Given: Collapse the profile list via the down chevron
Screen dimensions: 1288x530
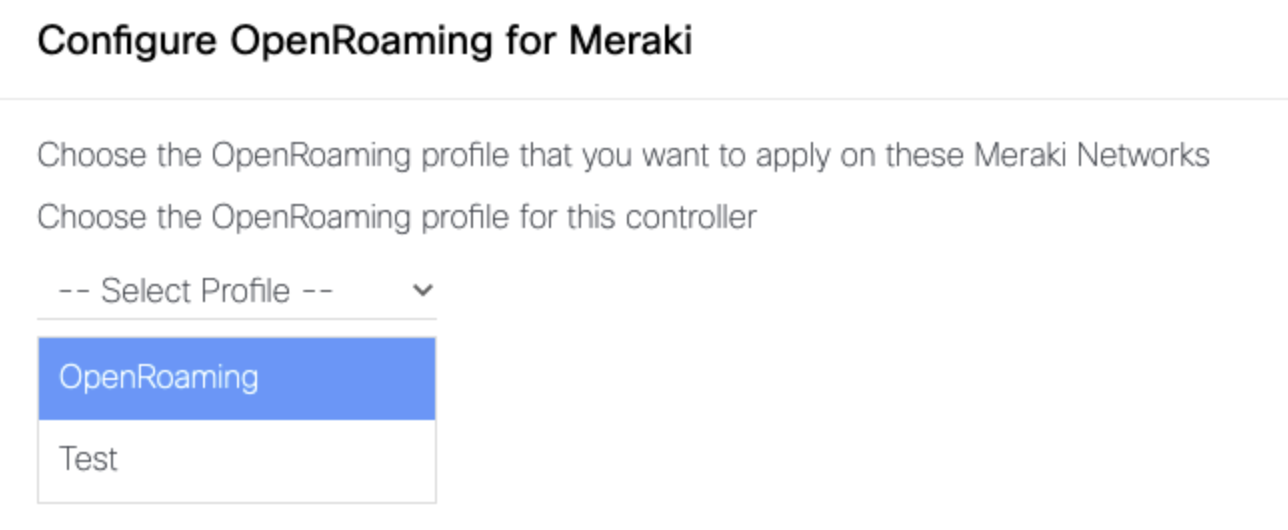Looking at the screenshot, I should [423, 291].
